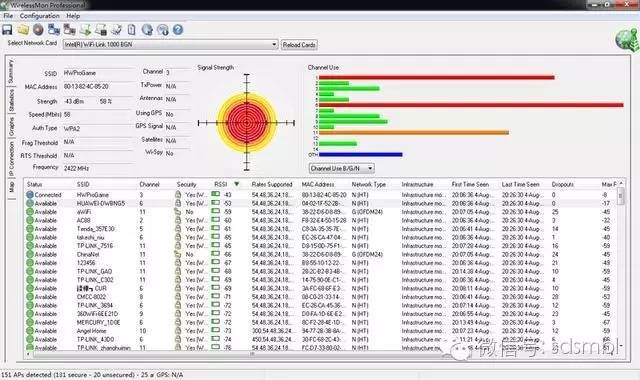The image size is (640, 380).
Task: Click the dark dual-computer disconnect icon
Action: 69,30
